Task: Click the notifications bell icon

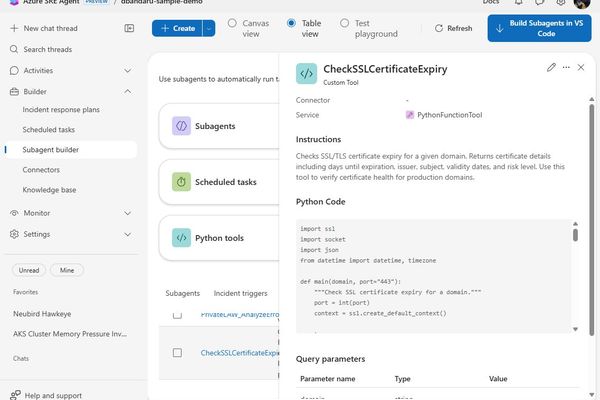Action: click(x=519, y=2)
